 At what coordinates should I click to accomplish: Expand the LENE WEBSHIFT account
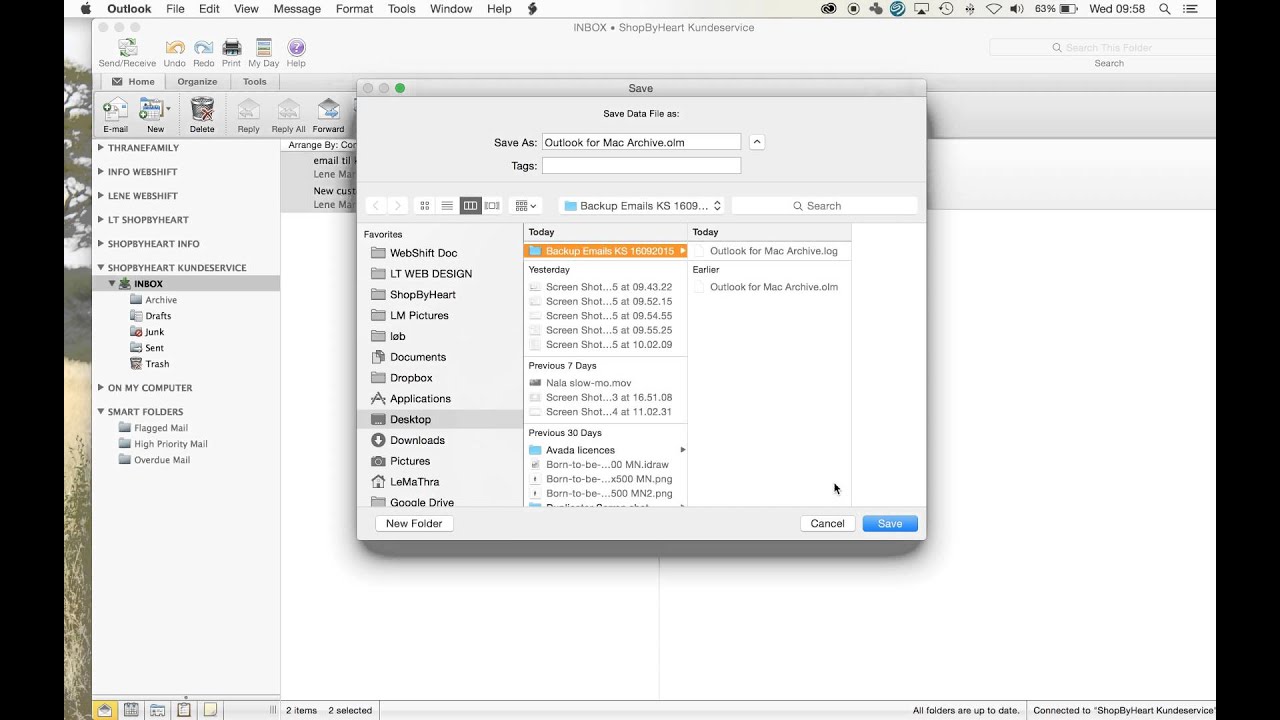[100, 195]
